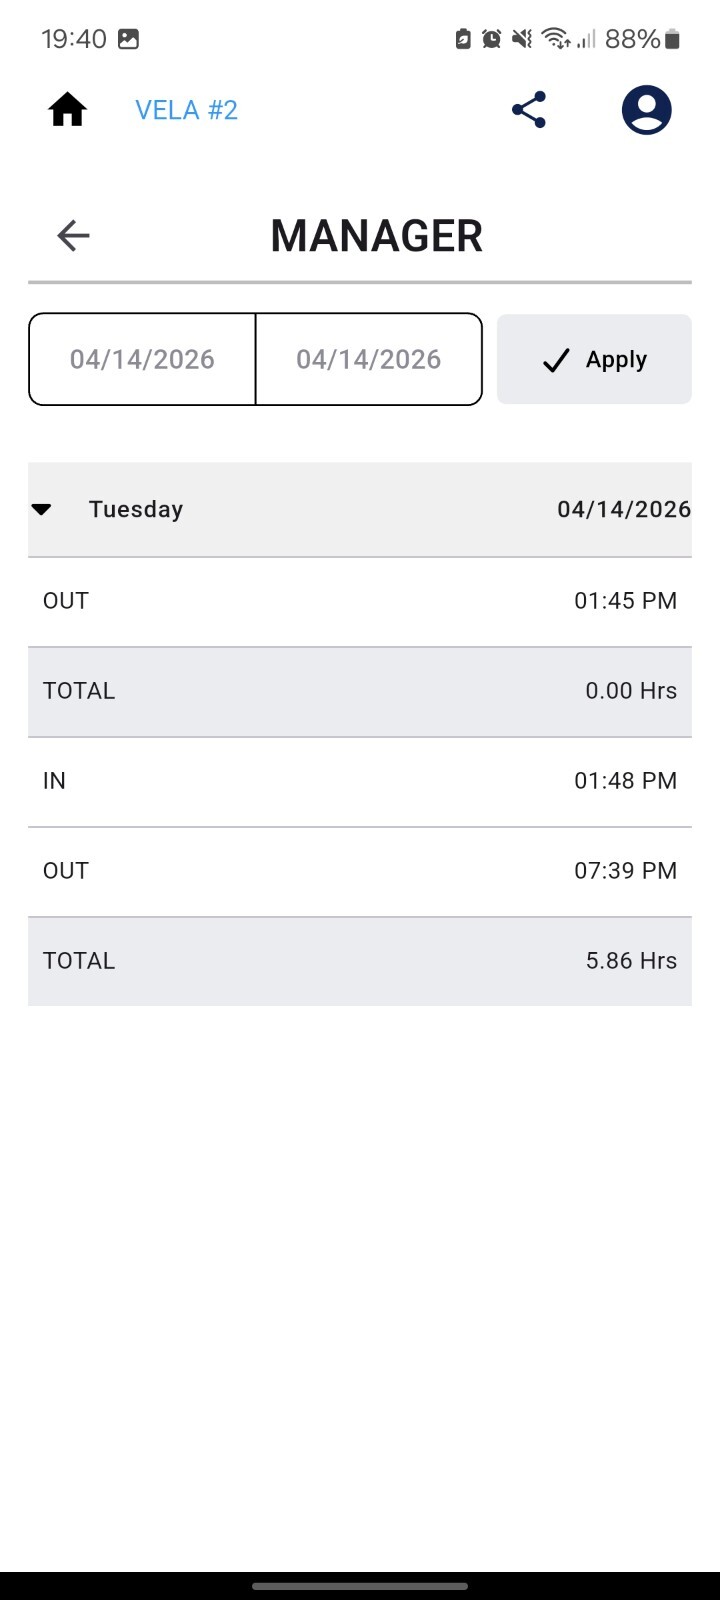Viewport: 720px width, 1600px height.
Task: Open the share icon
Action: (529, 110)
